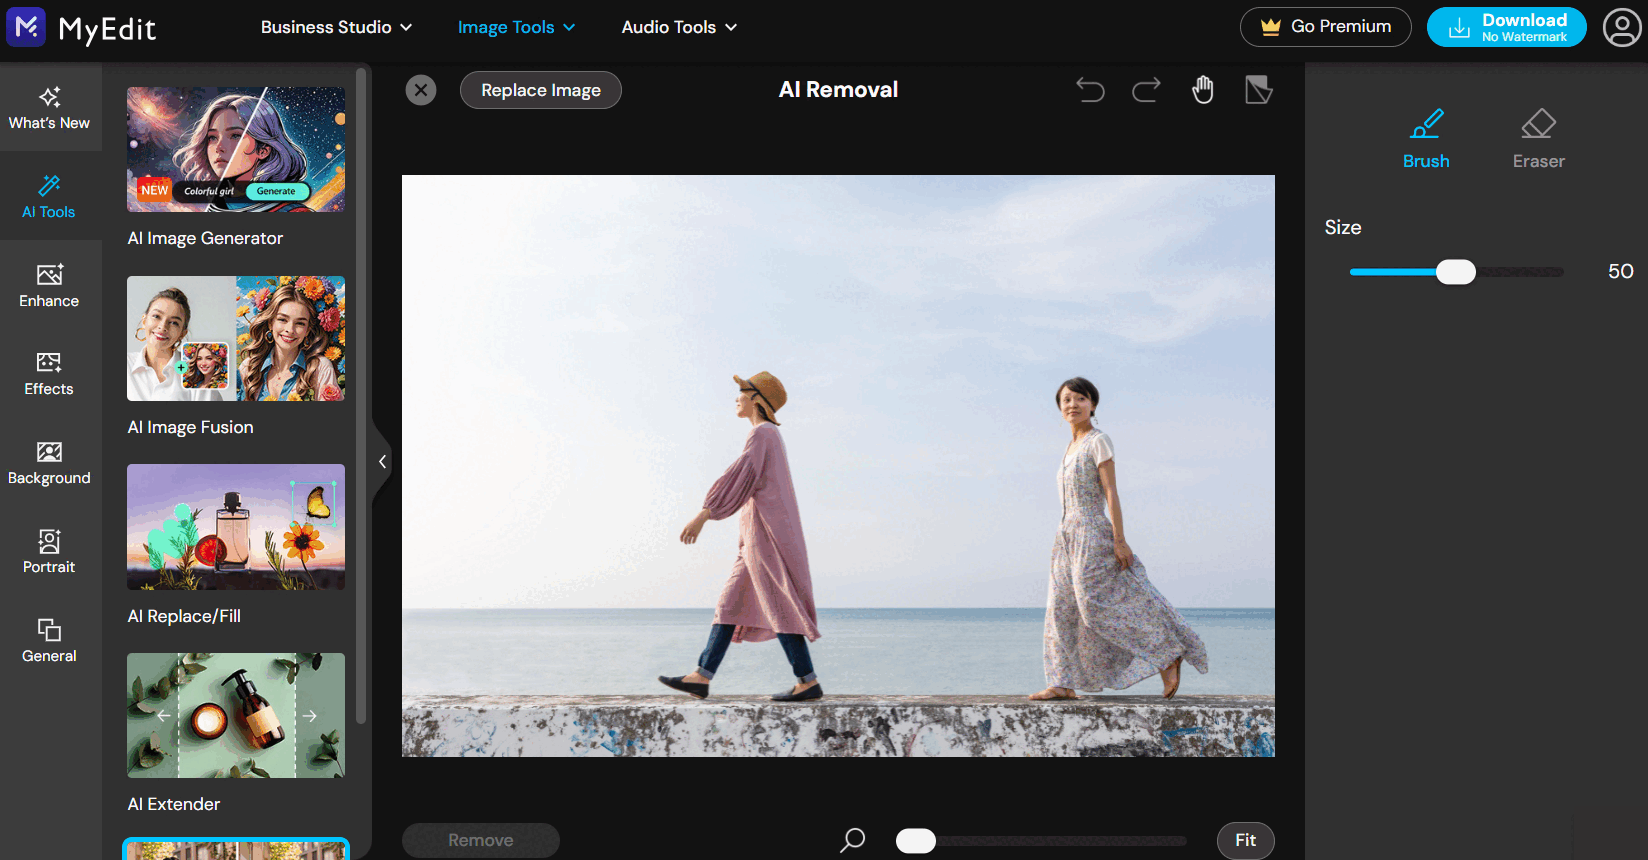This screenshot has width=1648, height=860.
Task: Open the Effects tools category
Action: [49, 374]
